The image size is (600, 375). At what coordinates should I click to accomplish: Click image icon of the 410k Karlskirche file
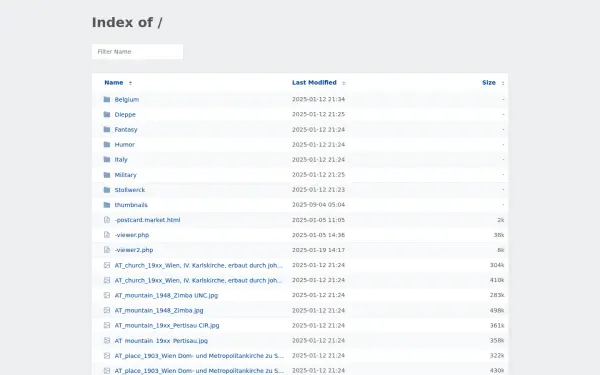tap(107, 280)
